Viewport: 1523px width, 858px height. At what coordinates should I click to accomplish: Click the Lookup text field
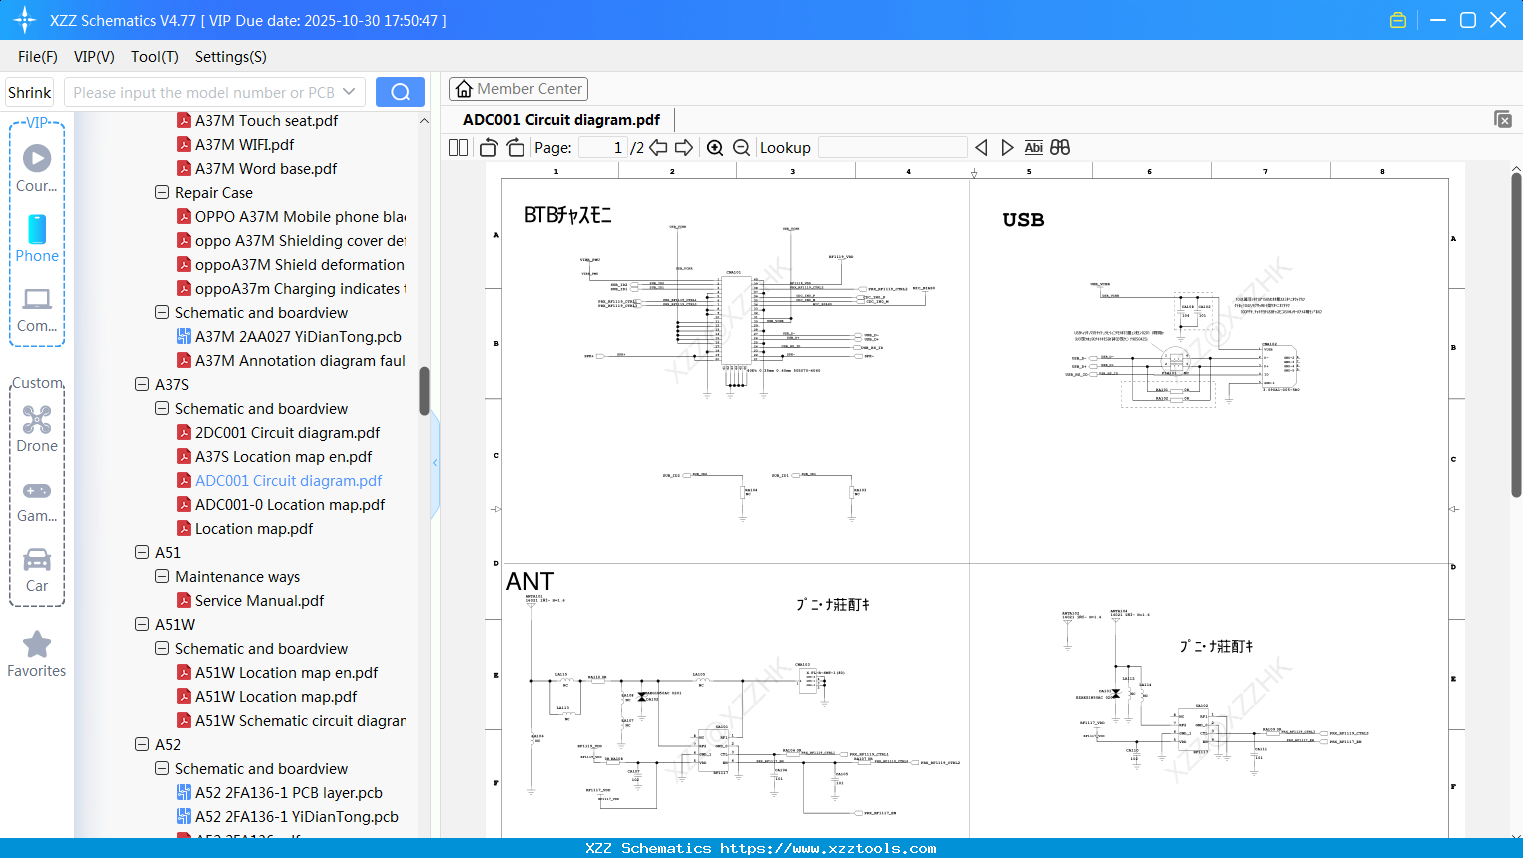(x=893, y=148)
